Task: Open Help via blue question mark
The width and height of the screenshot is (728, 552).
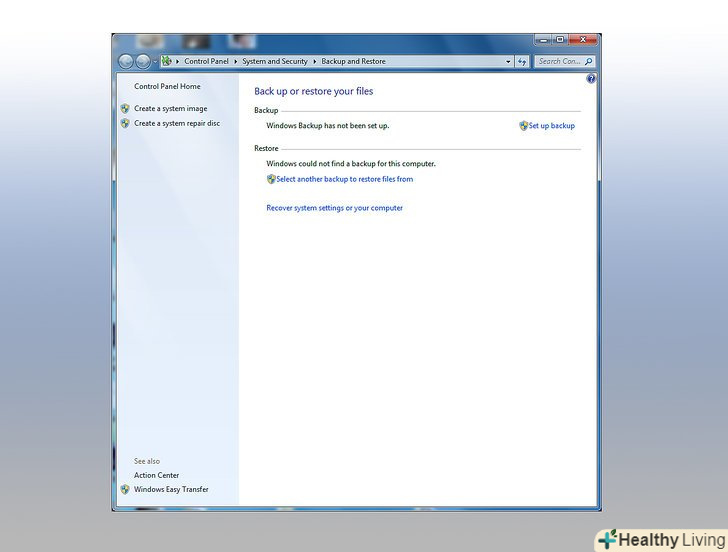Action: tap(591, 78)
